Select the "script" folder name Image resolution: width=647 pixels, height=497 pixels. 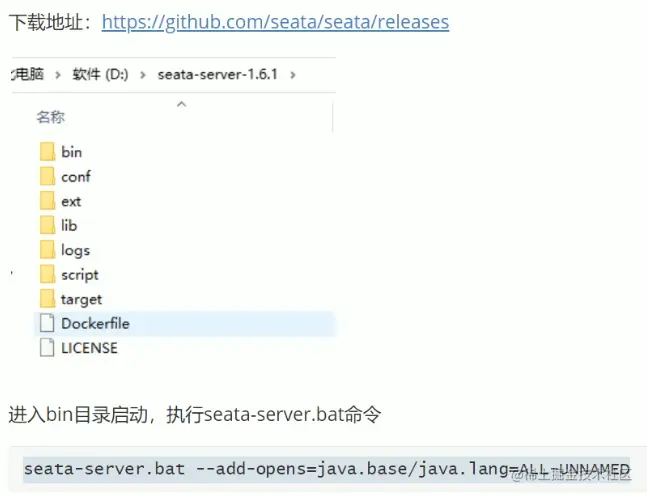[x=80, y=275]
